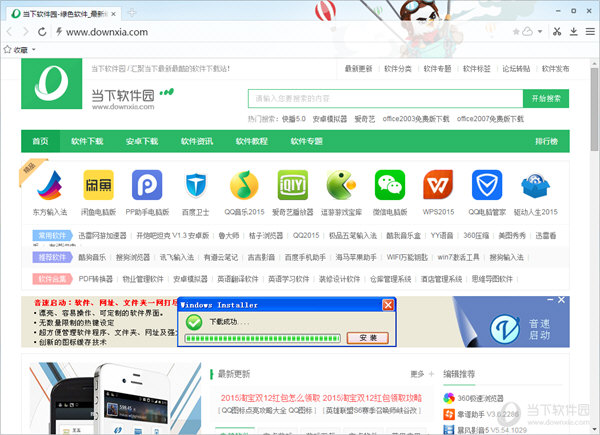Open PDF转换器 link
This screenshot has width=600, height=435.
click(x=96, y=279)
